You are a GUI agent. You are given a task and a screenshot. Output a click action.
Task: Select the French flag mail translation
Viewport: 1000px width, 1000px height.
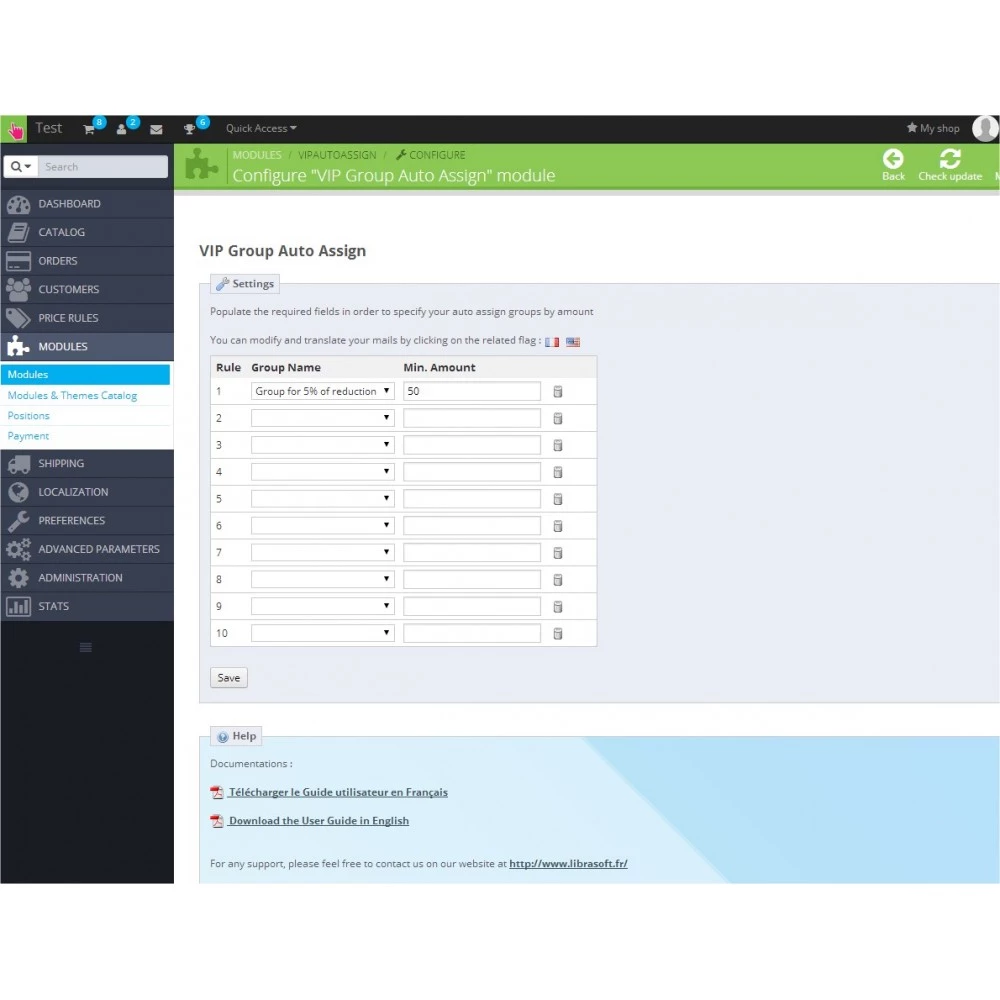[552, 342]
